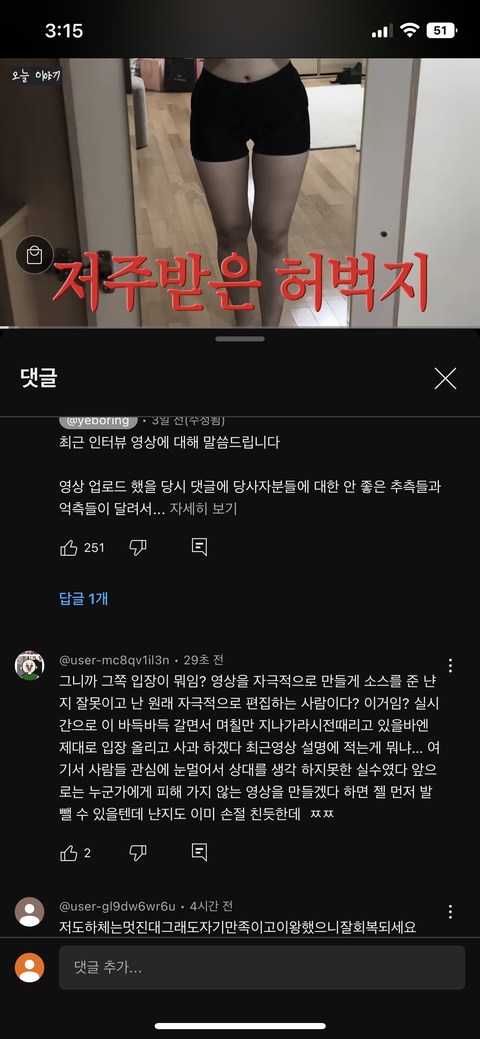
Task: Tap the @yeboring channel name badge
Action: coord(98,420)
